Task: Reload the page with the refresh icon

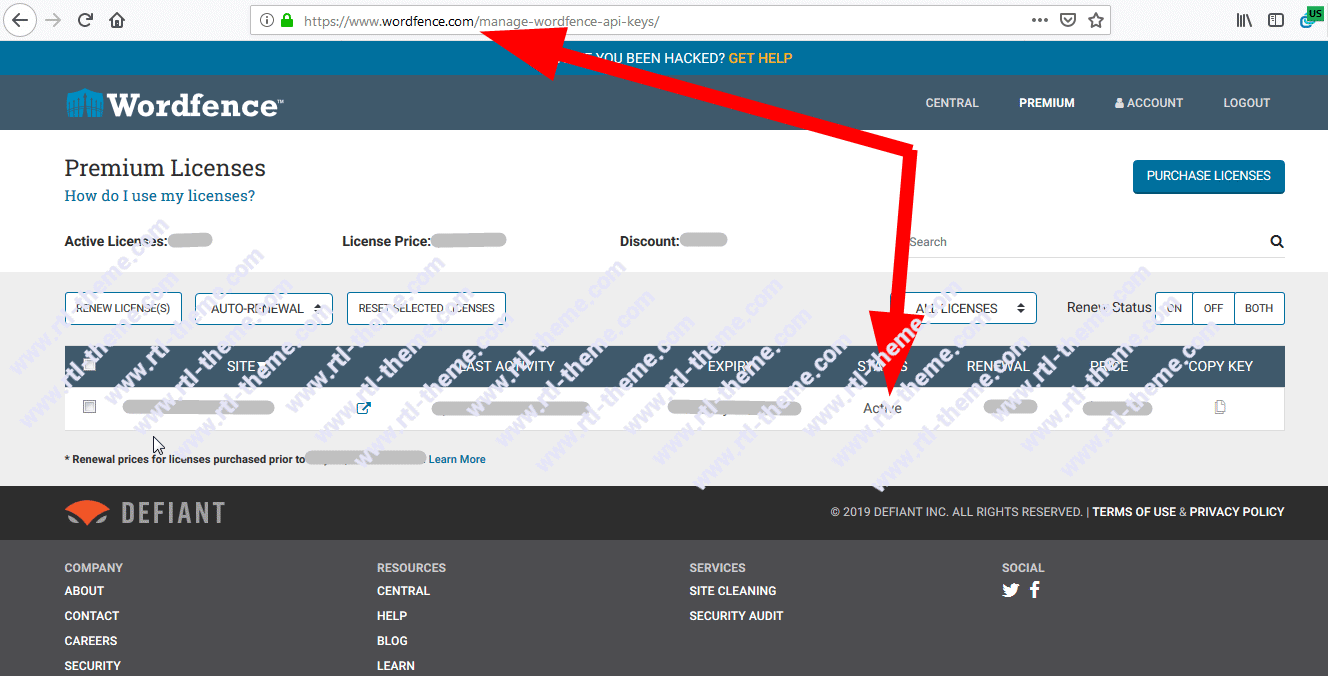Action: pyautogui.click(x=85, y=20)
